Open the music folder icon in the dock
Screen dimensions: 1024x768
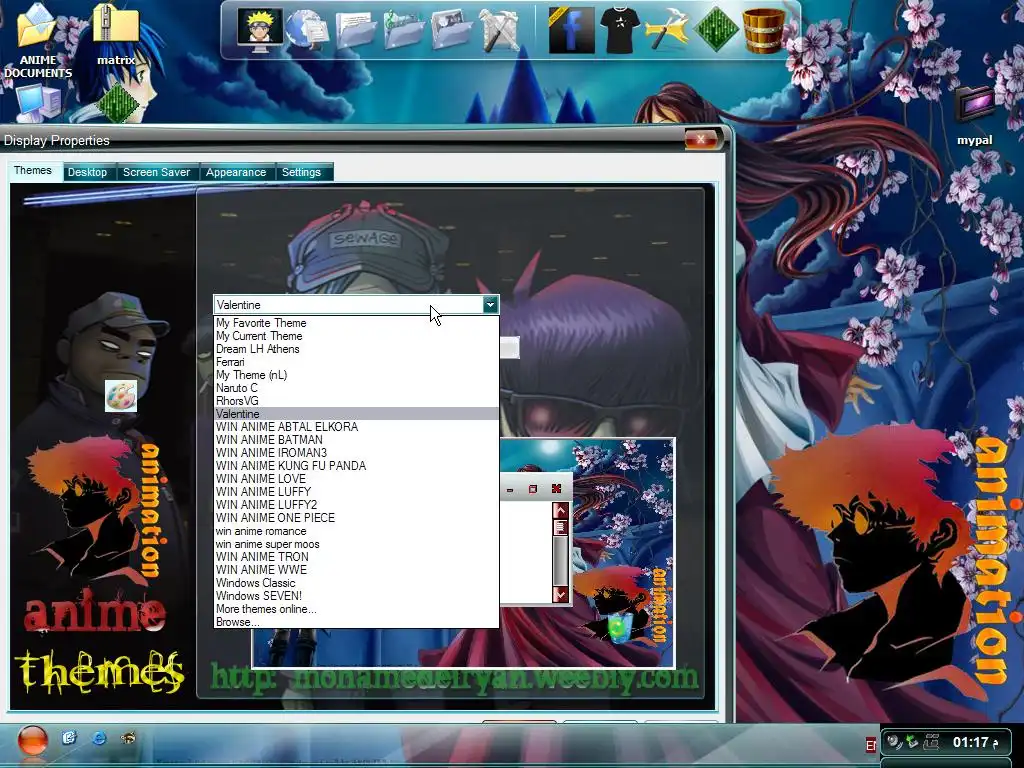404,30
